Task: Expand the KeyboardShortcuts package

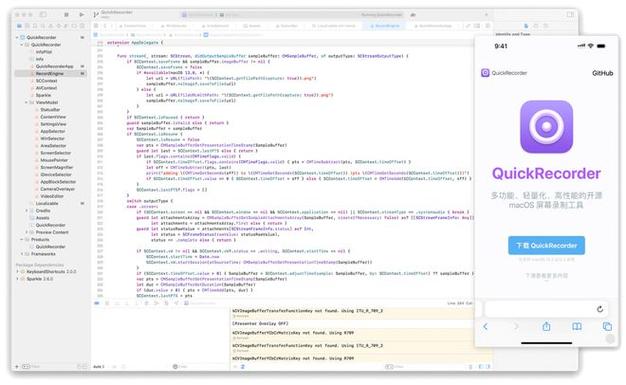Action: coord(17,272)
